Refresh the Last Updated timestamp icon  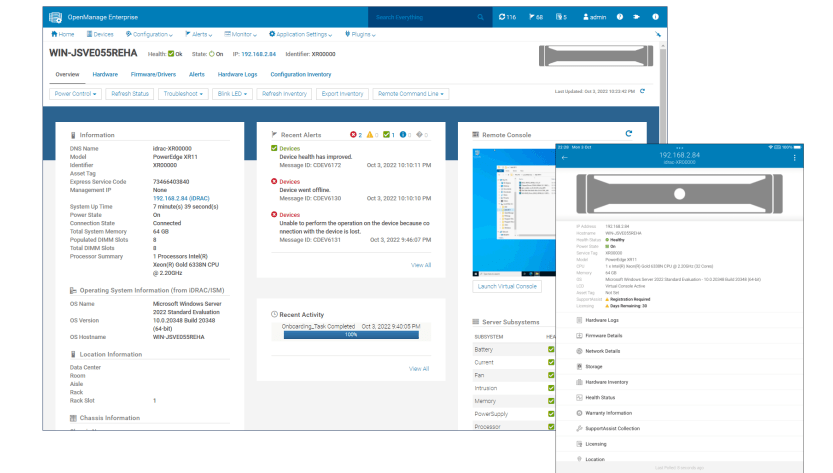click(x=642, y=91)
